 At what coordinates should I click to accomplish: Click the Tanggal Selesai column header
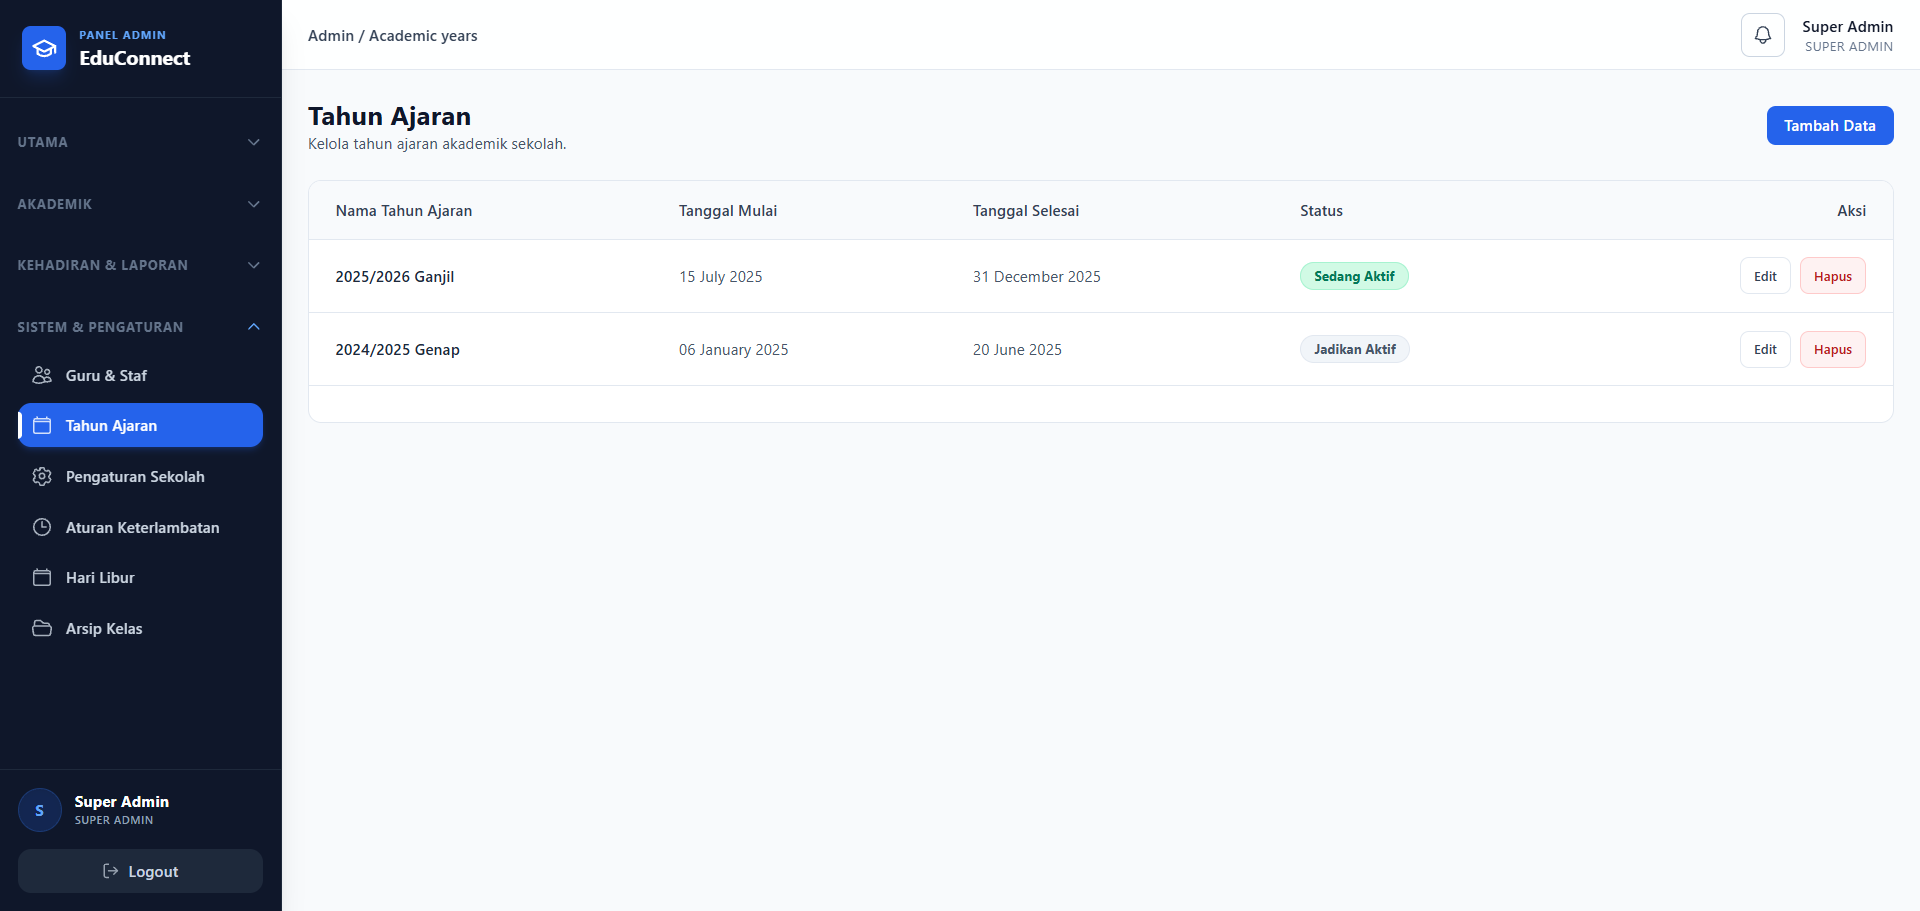click(x=1026, y=211)
